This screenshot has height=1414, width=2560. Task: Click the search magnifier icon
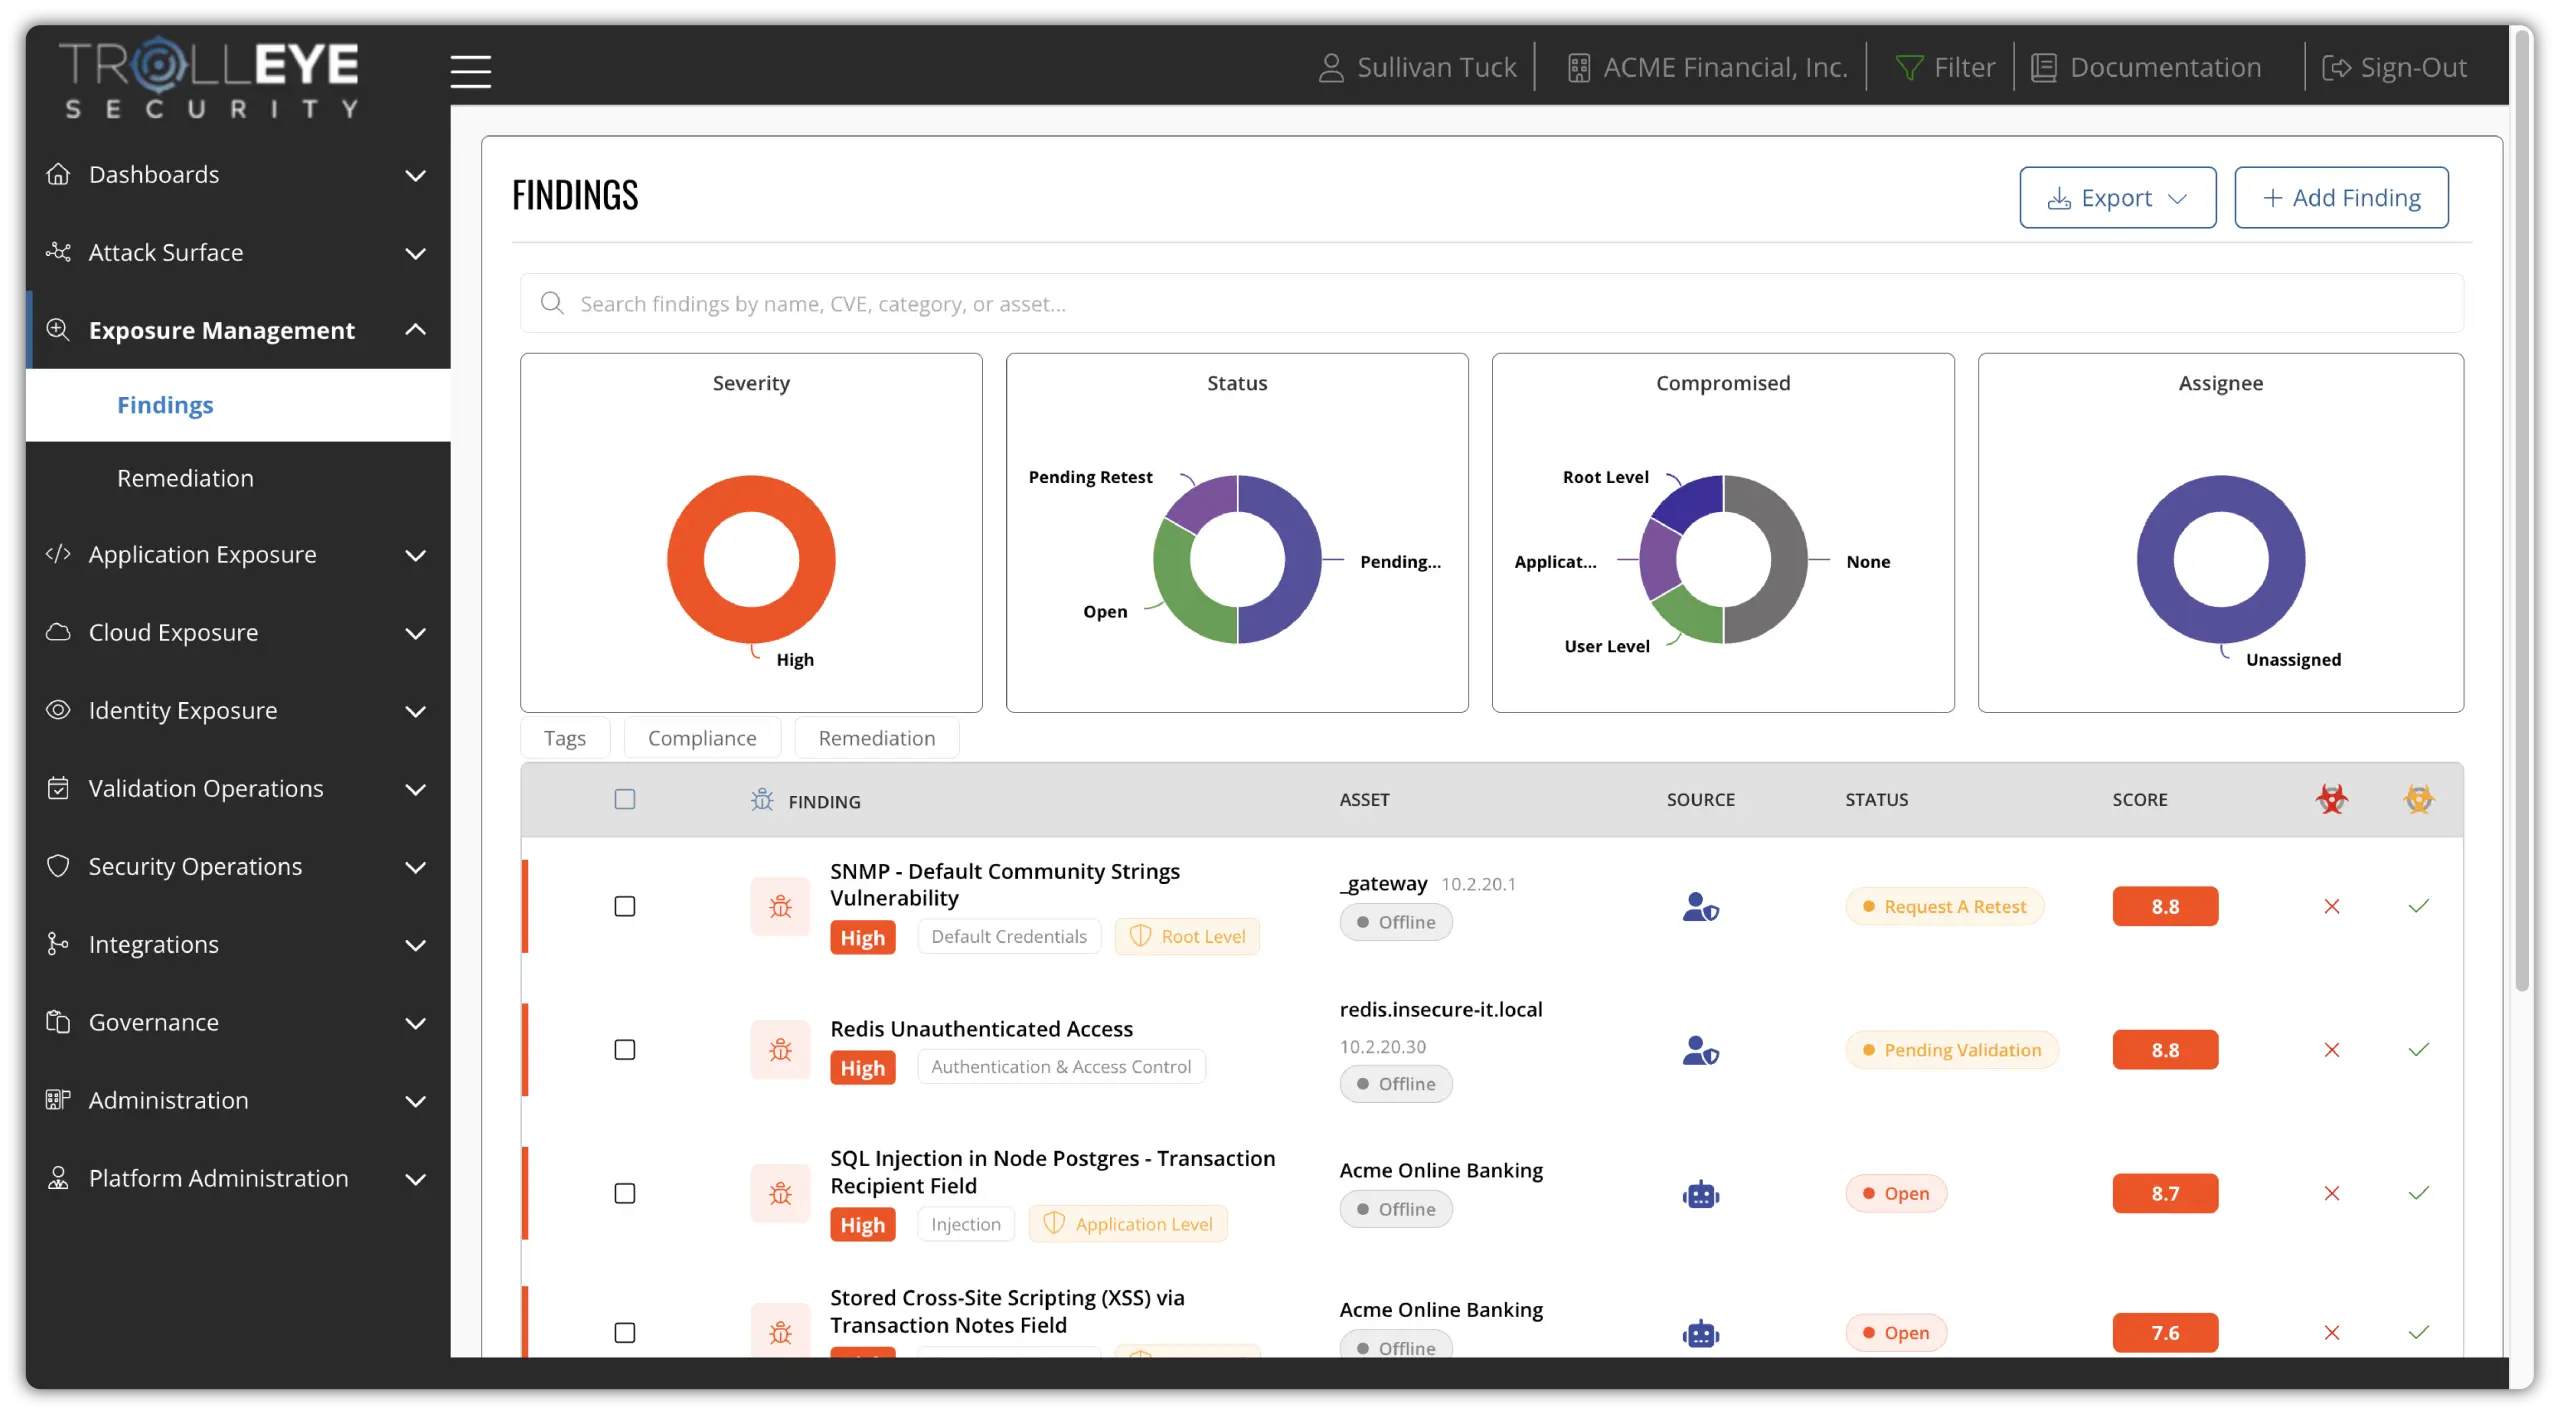(552, 303)
